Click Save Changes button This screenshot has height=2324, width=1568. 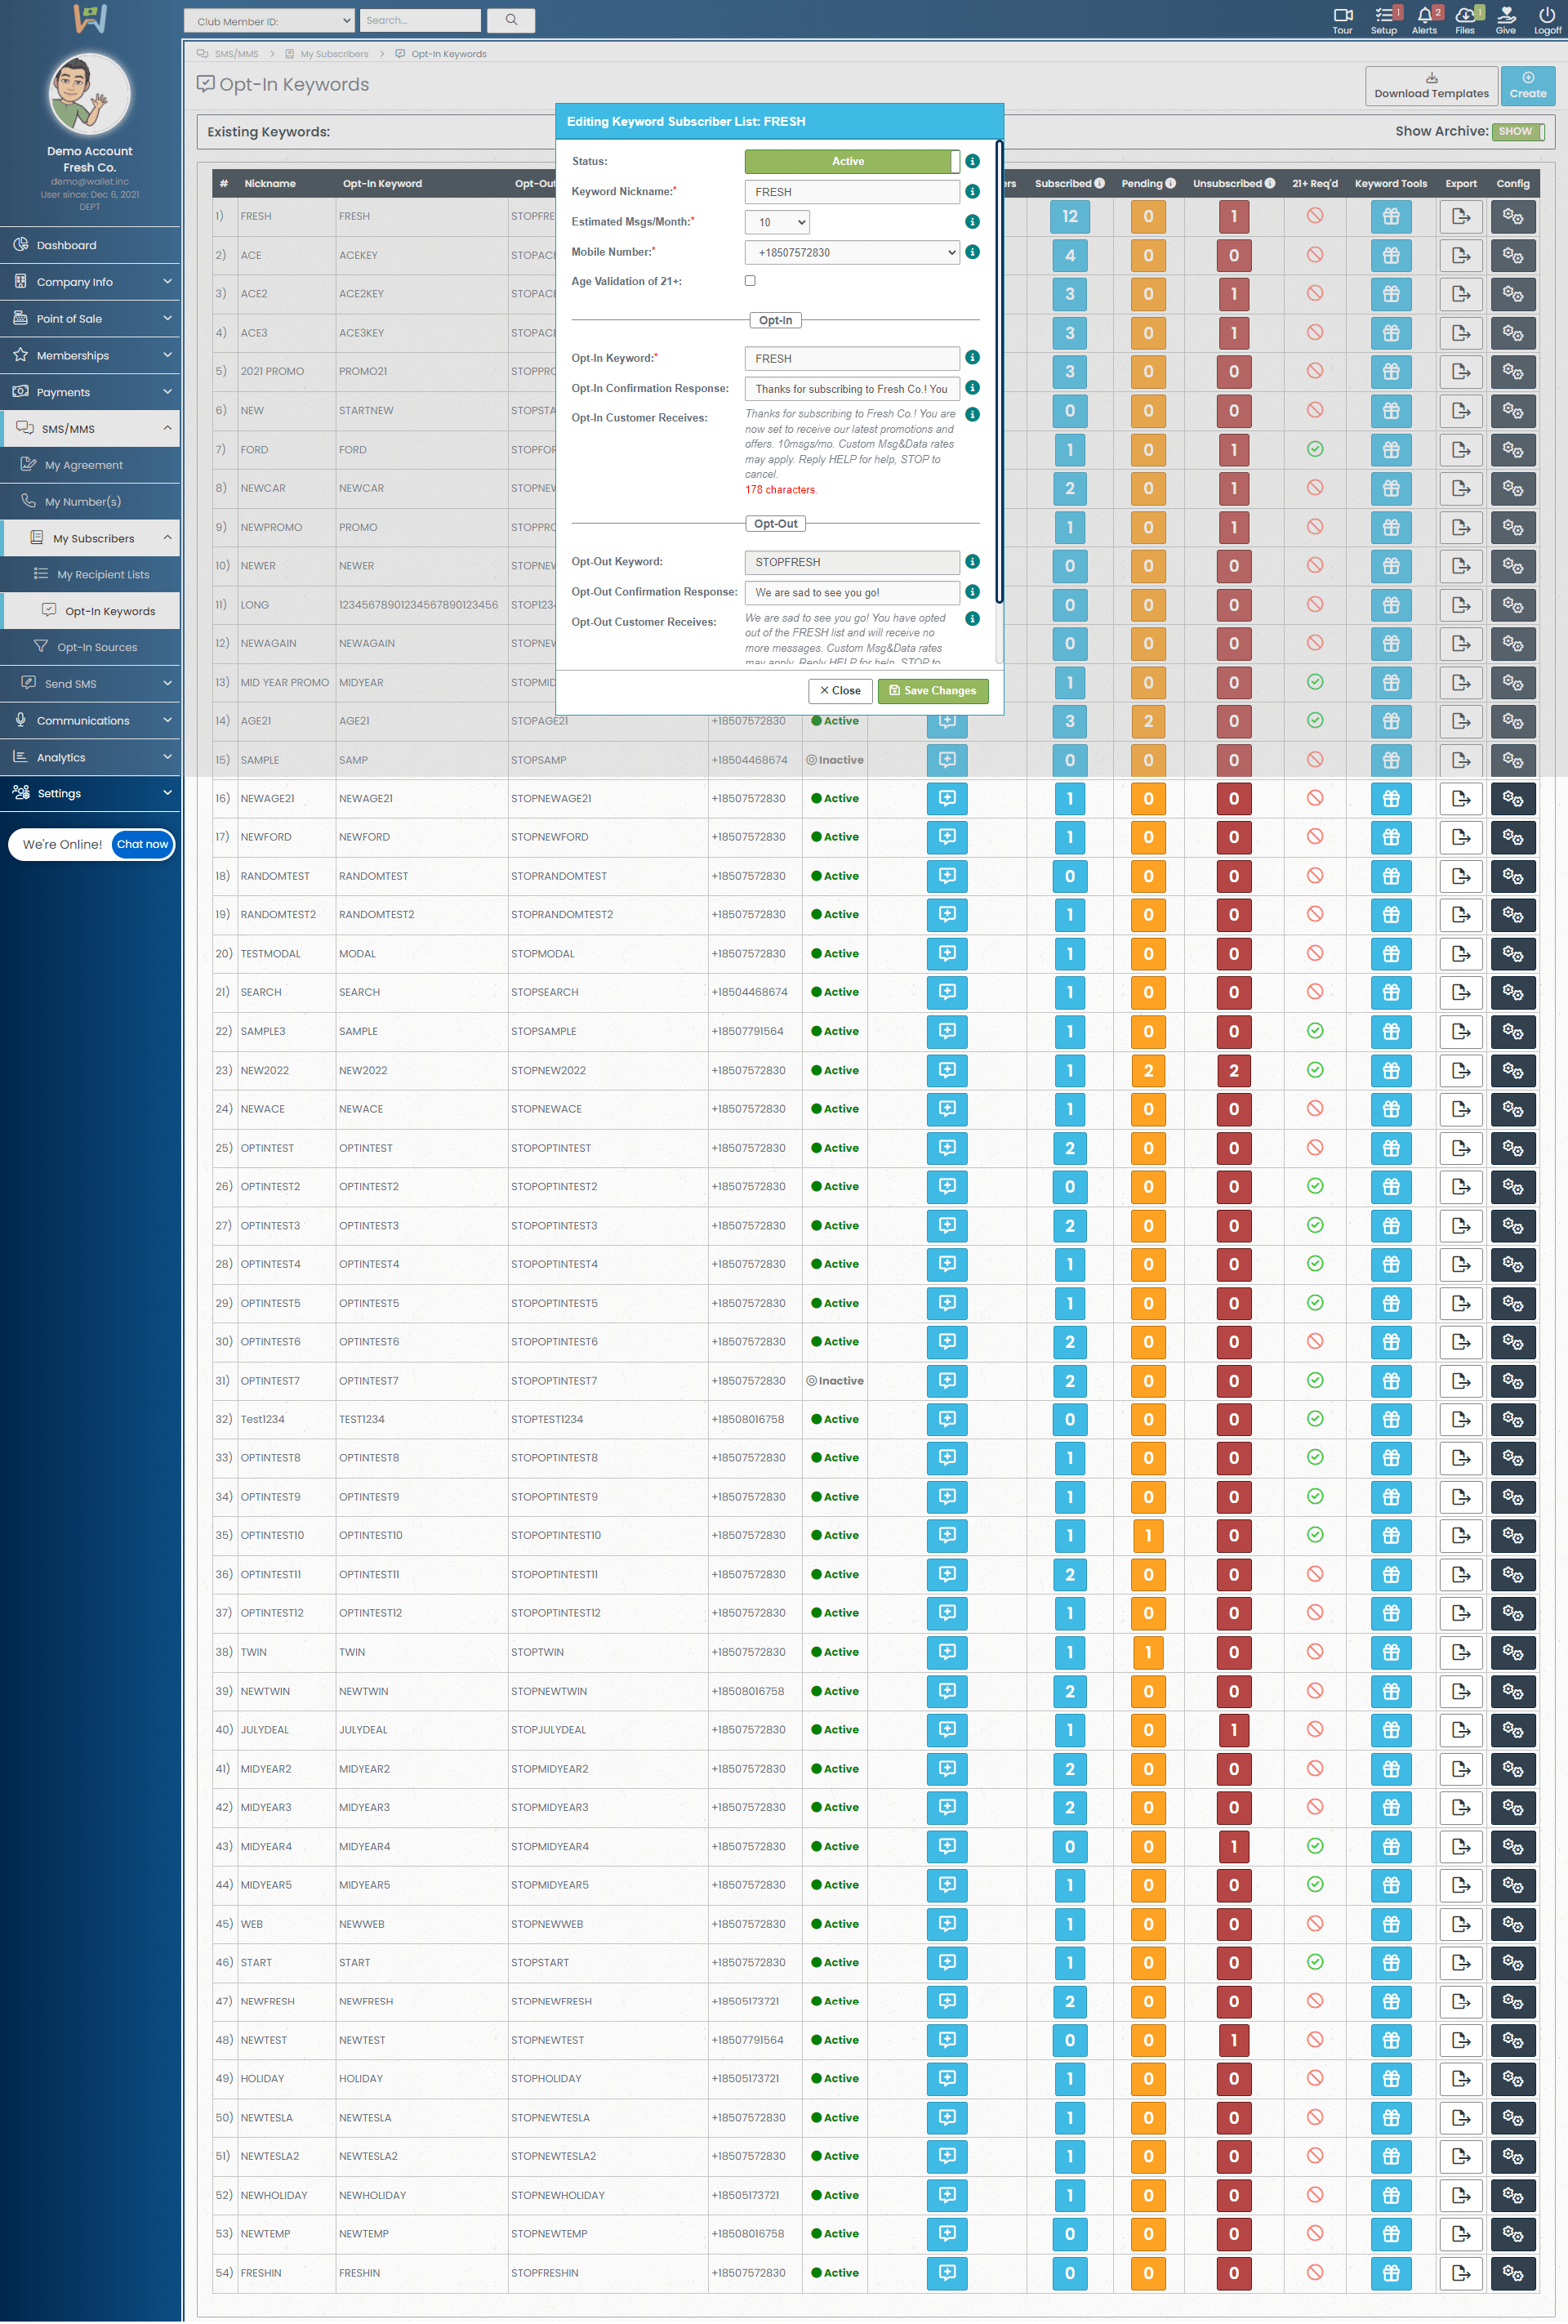[x=932, y=691]
